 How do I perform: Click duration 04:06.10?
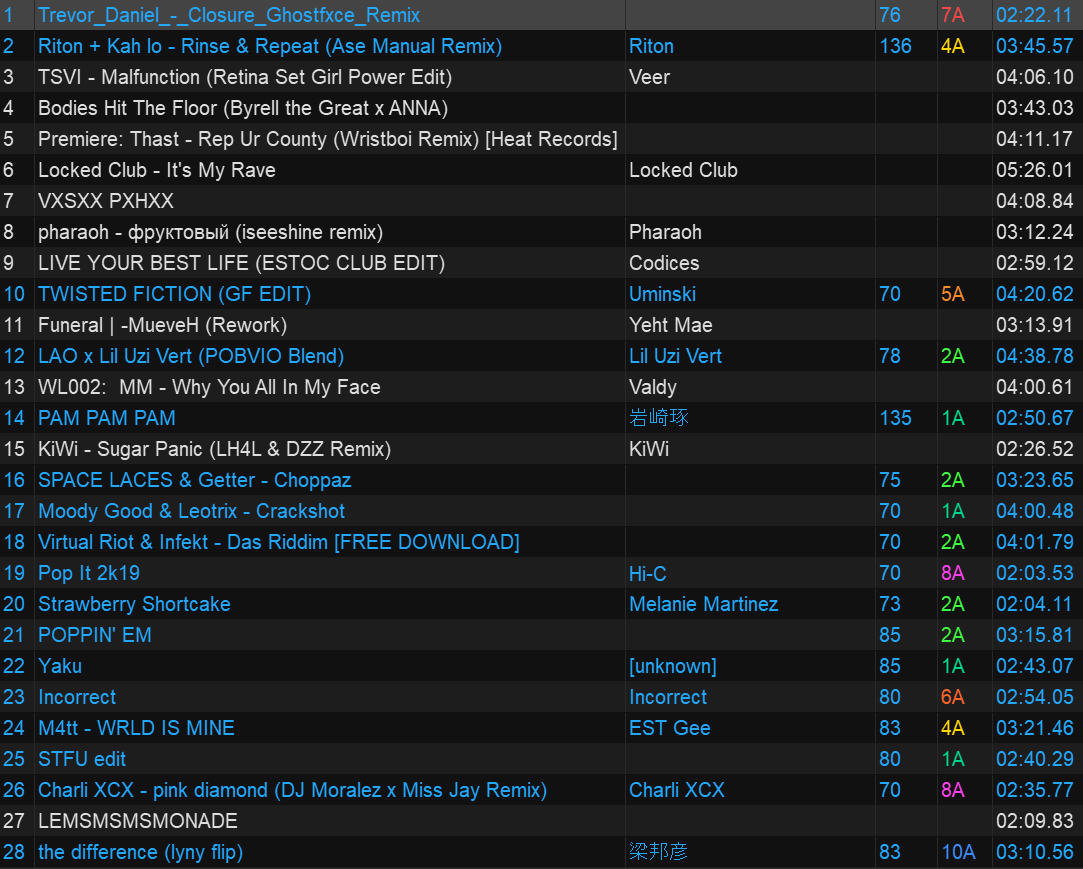coord(1035,77)
